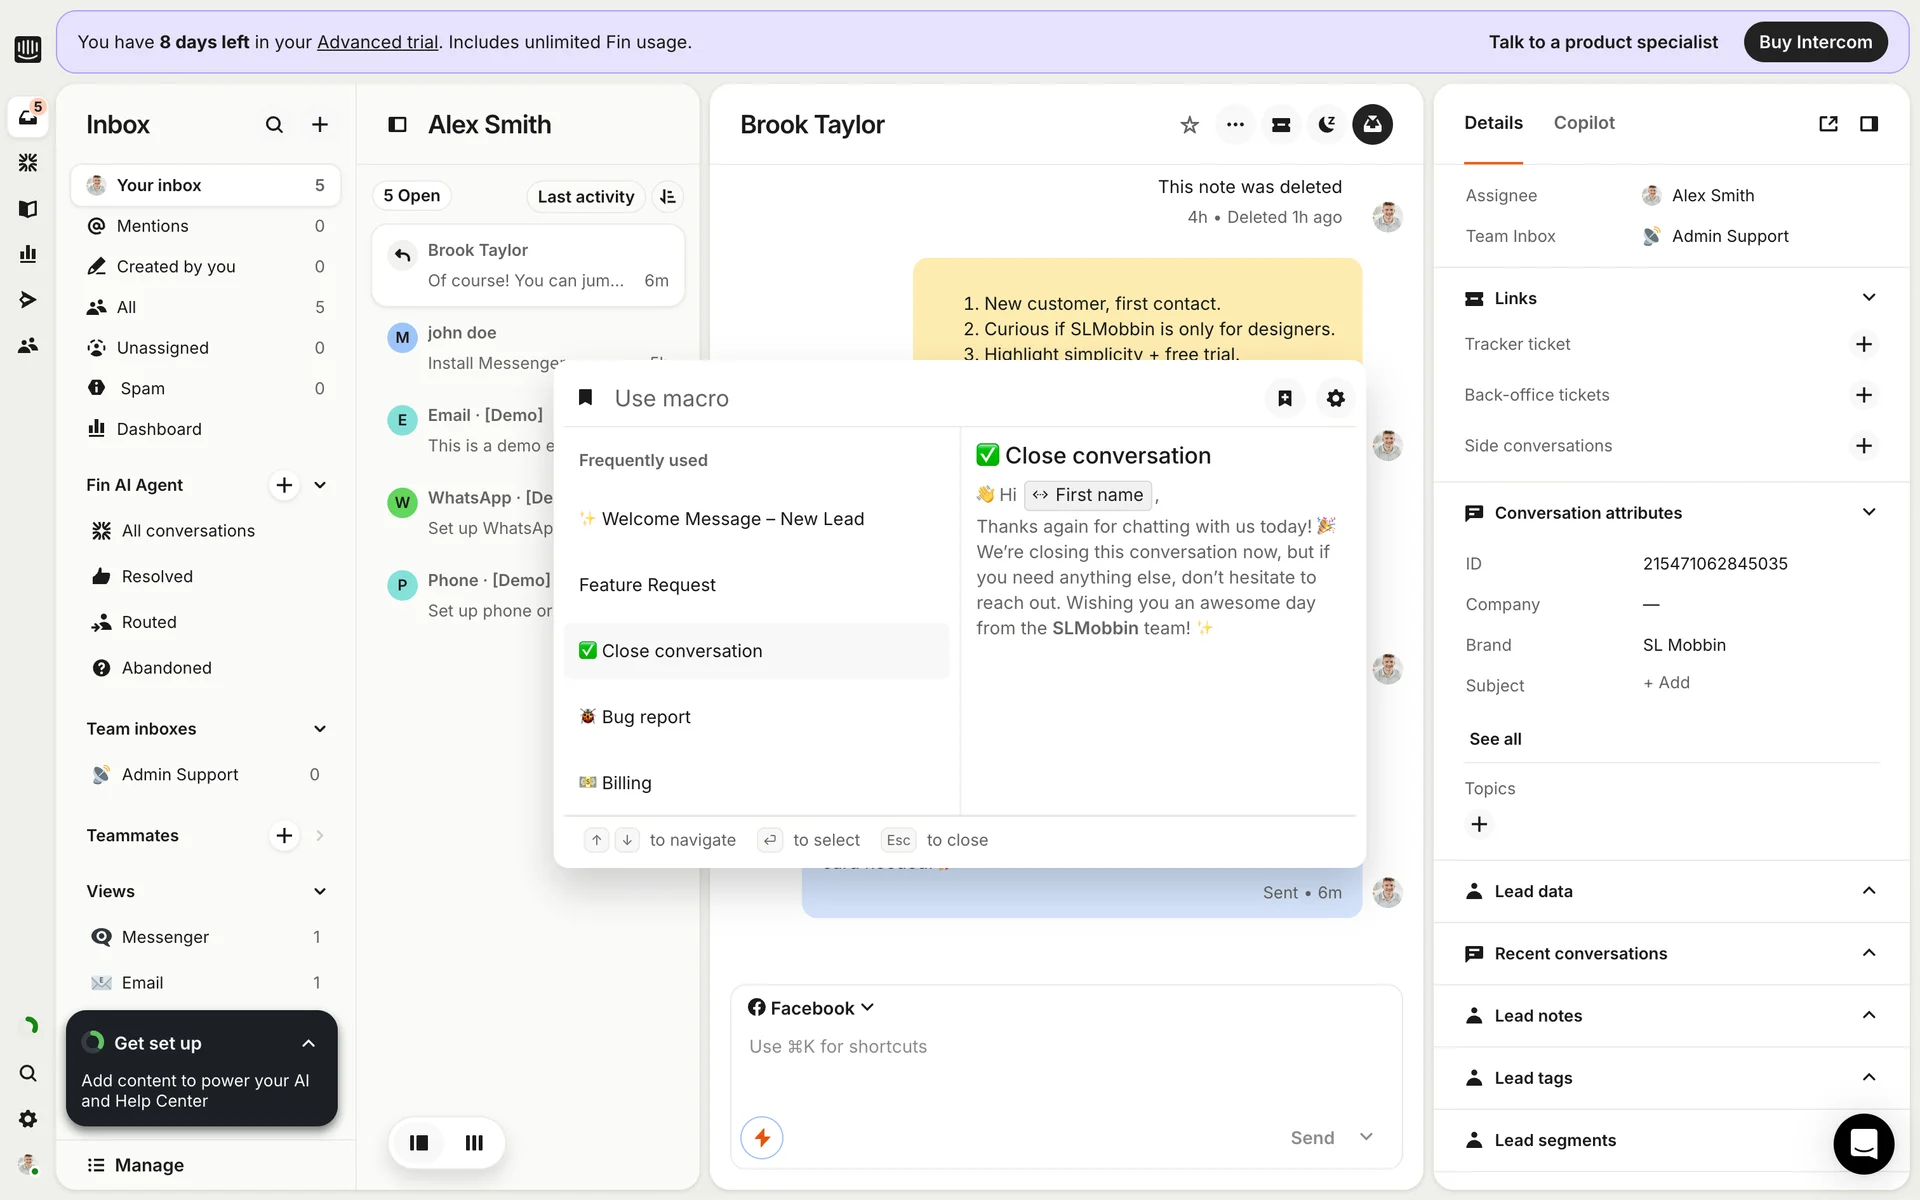Hide the right details side panel
The height and width of the screenshot is (1200, 1920).
pyautogui.click(x=1868, y=124)
